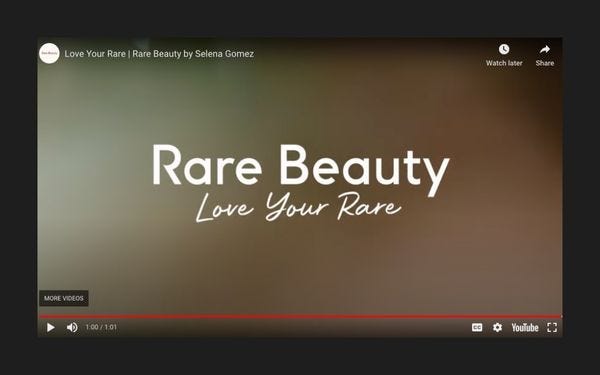Screen dimensions: 600x375
Task: Open the video on YouTube via logo
Action: 525,328
